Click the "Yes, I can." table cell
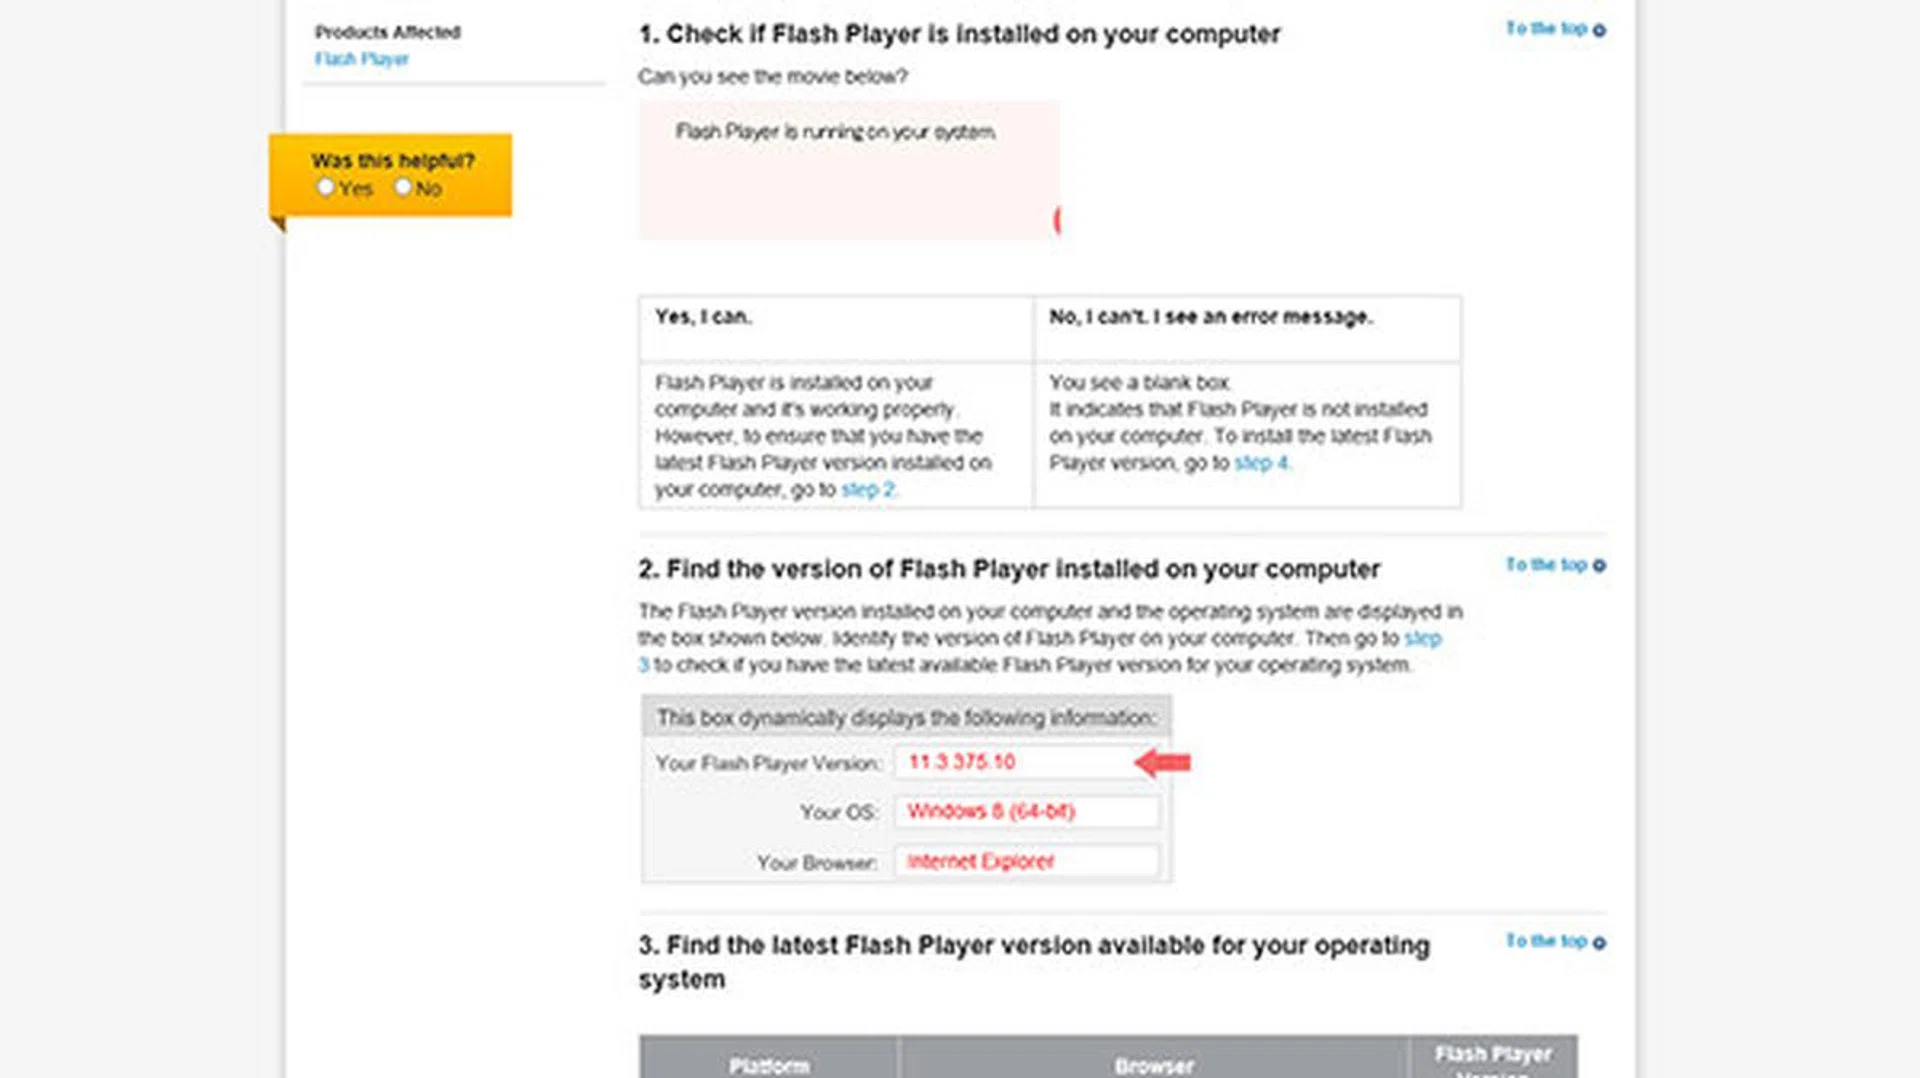The image size is (1920, 1078). [836, 327]
